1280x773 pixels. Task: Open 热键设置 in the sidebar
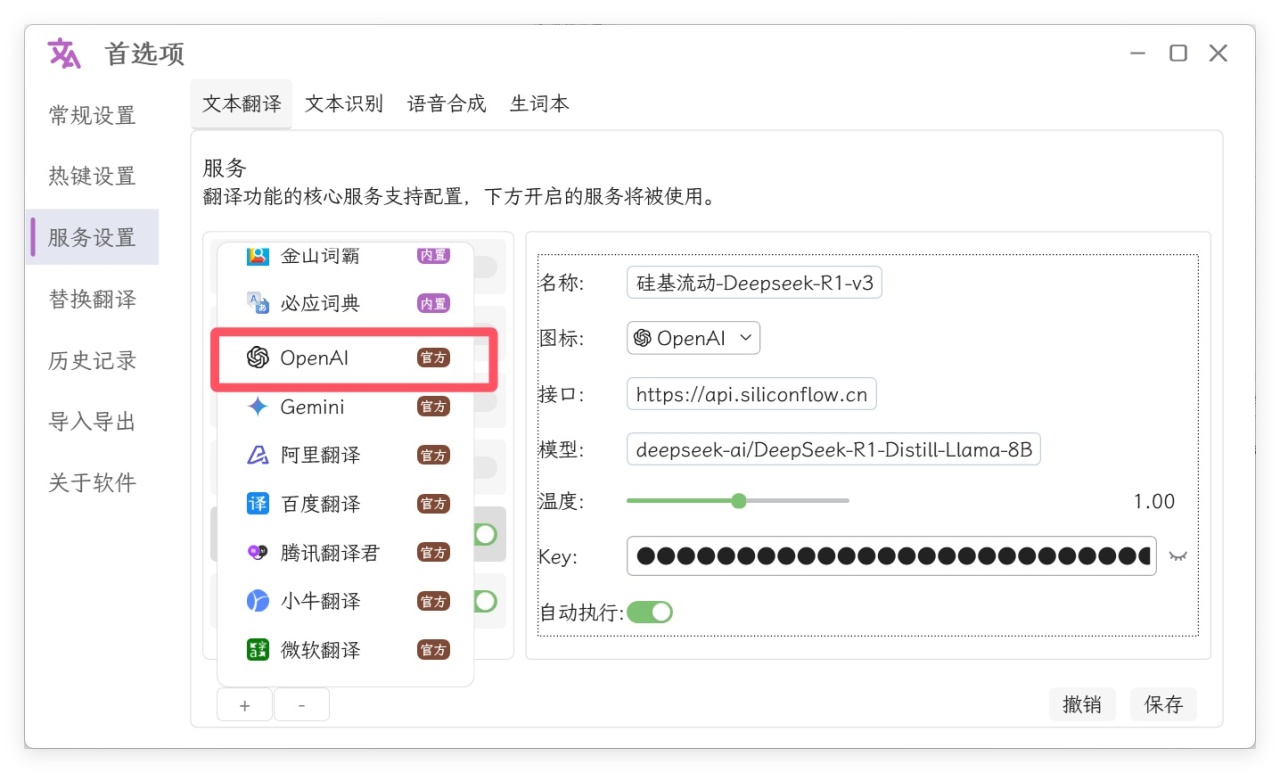pyautogui.click(x=92, y=176)
